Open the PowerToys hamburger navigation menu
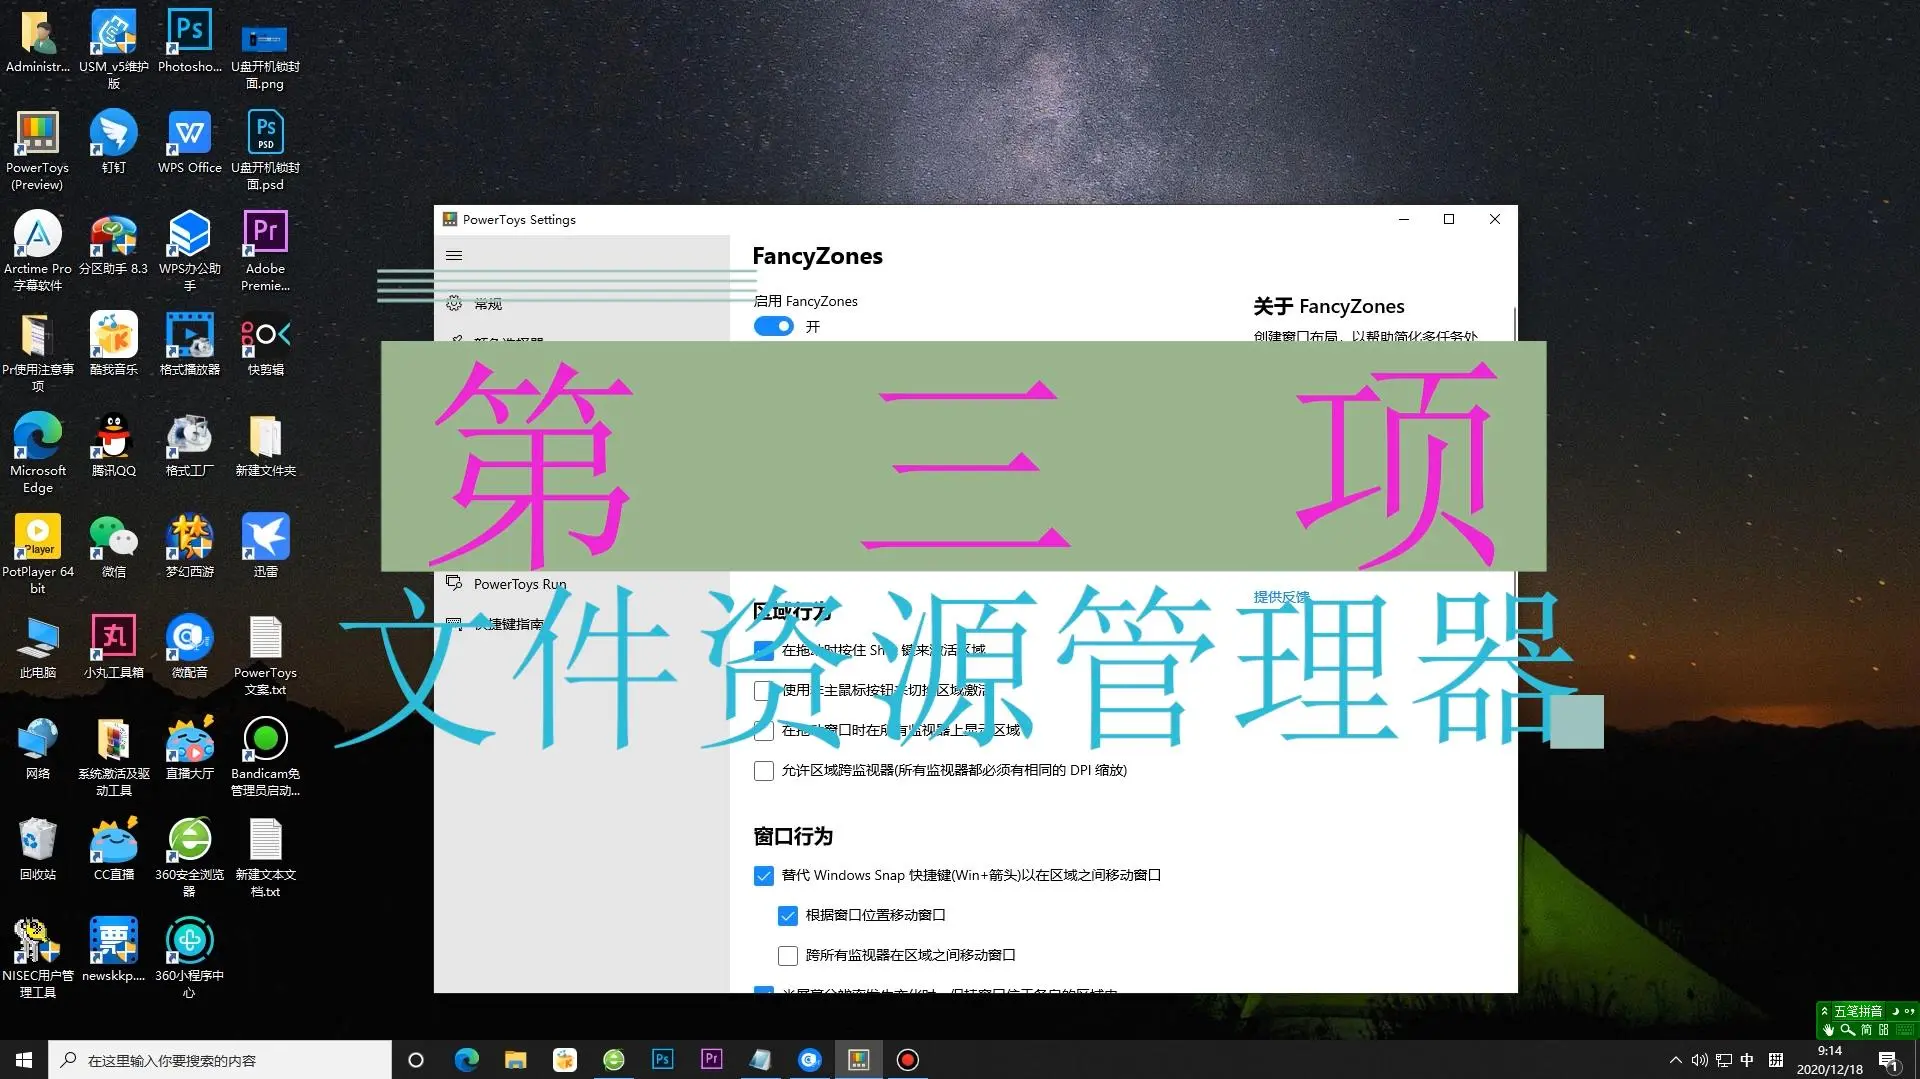 [454, 255]
